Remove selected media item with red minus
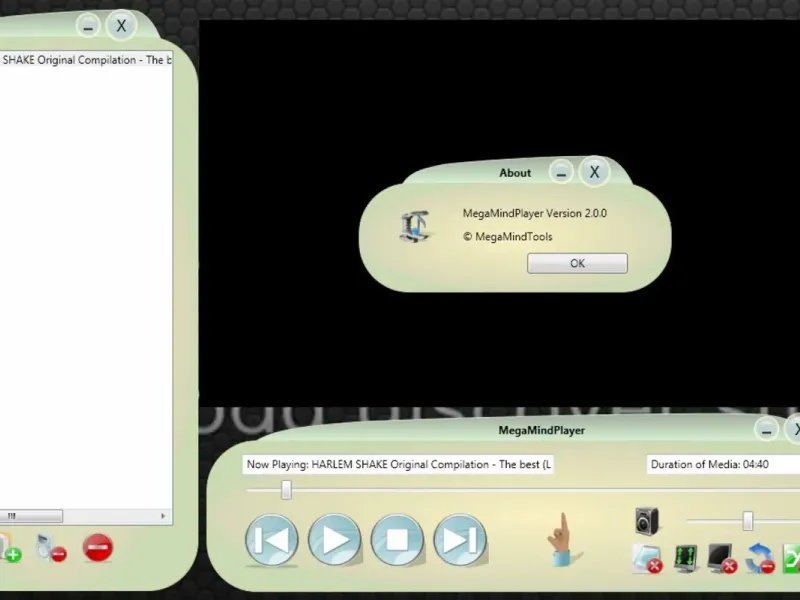Screen dimensions: 800x600 [51, 548]
